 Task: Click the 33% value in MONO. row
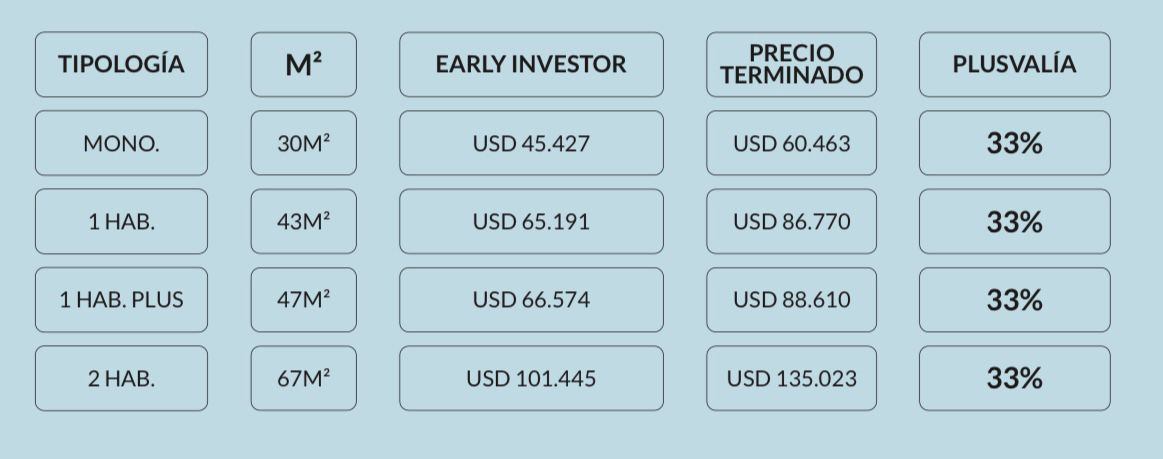click(1015, 143)
